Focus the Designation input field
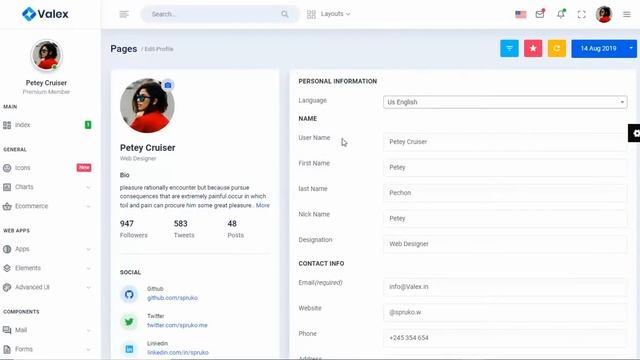This screenshot has width=640, height=360. (x=505, y=244)
